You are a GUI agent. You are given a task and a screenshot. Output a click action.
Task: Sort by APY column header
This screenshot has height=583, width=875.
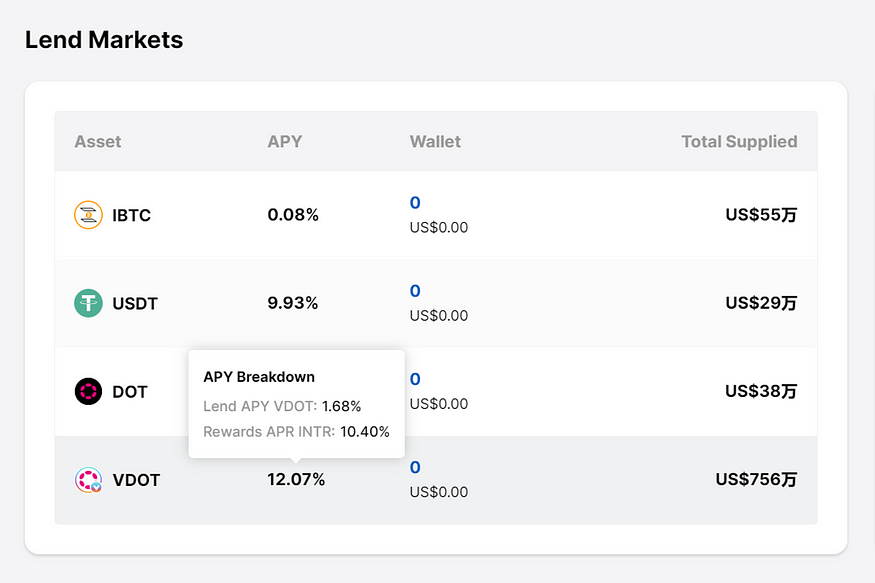[x=285, y=141]
